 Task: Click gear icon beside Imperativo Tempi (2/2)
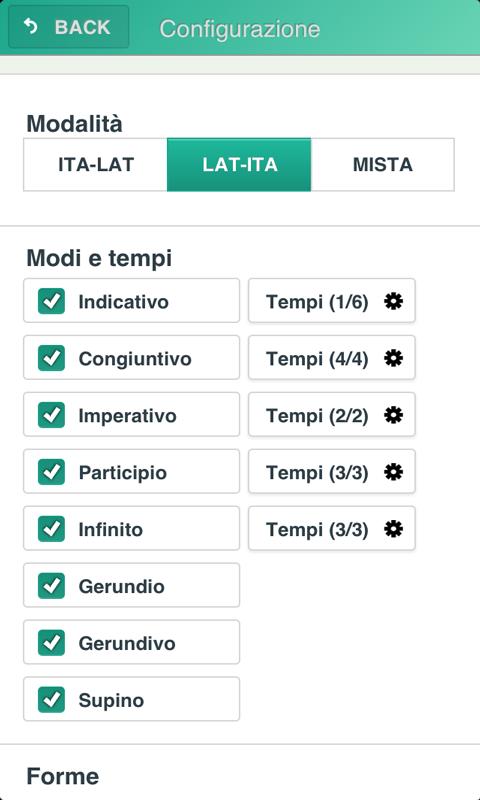[393, 415]
